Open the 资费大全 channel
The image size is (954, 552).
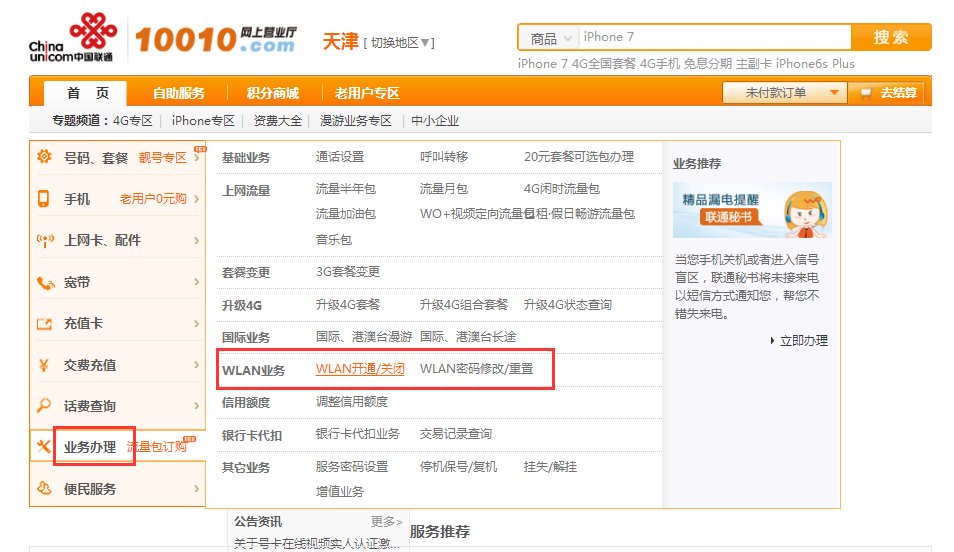[x=277, y=121]
